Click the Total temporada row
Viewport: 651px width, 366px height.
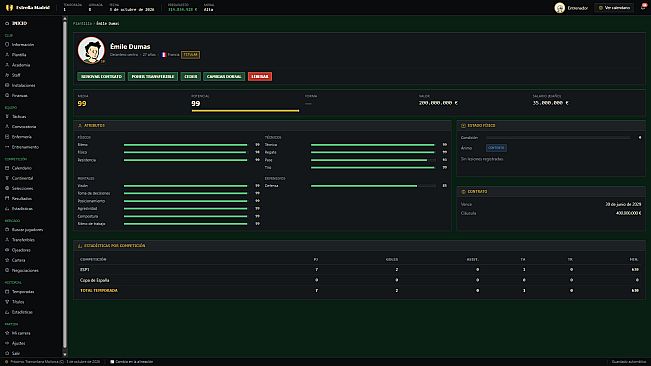tap(359, 290)
